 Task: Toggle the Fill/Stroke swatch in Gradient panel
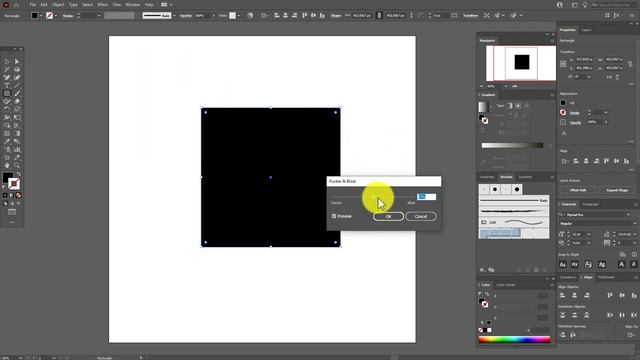tap(483, 119)
